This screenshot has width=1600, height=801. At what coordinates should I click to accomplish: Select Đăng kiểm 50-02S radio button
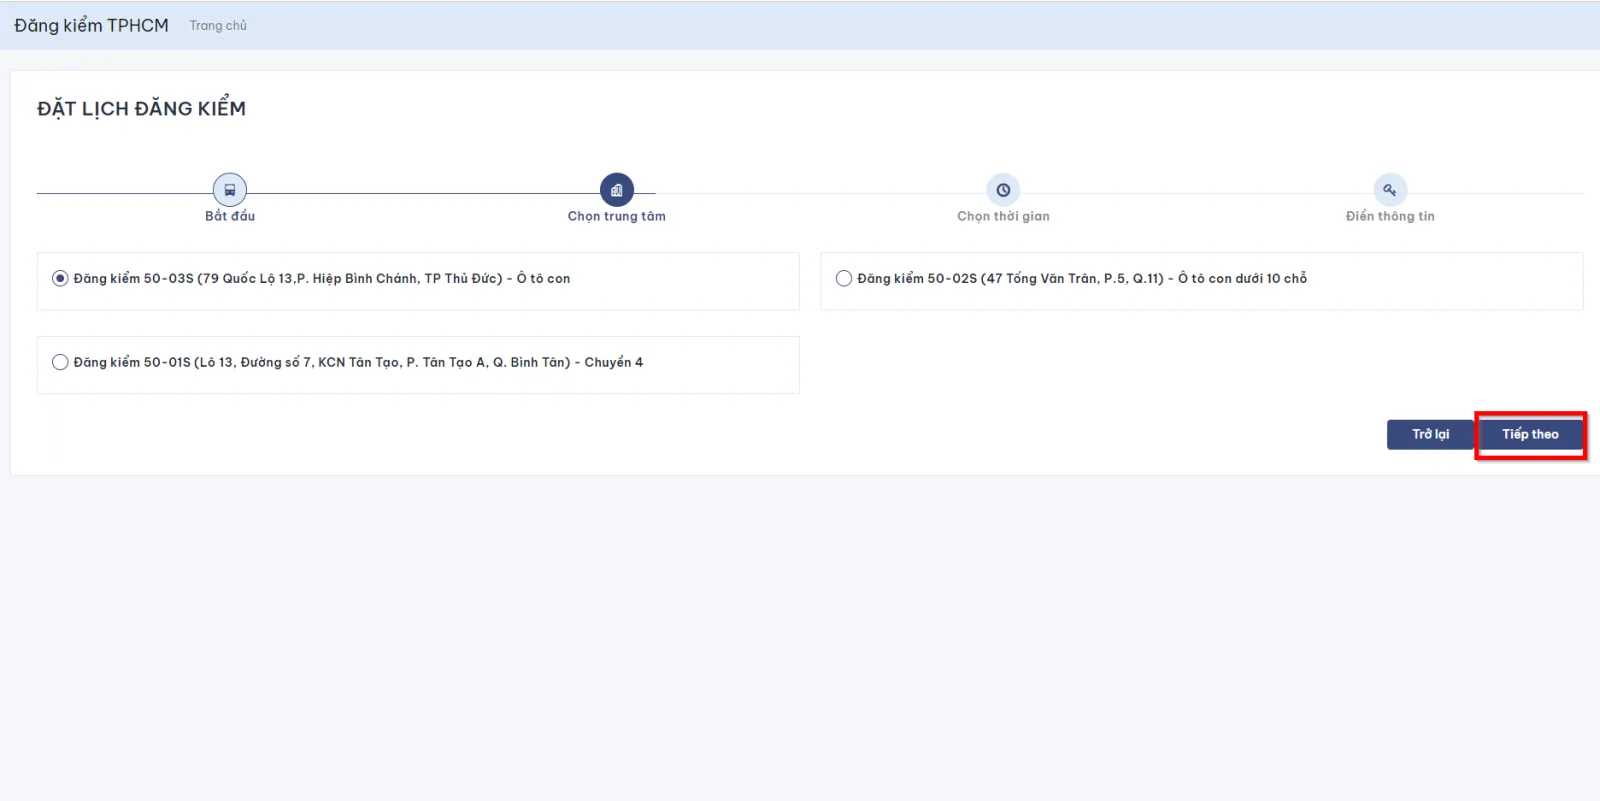click(x=844, y=278)
